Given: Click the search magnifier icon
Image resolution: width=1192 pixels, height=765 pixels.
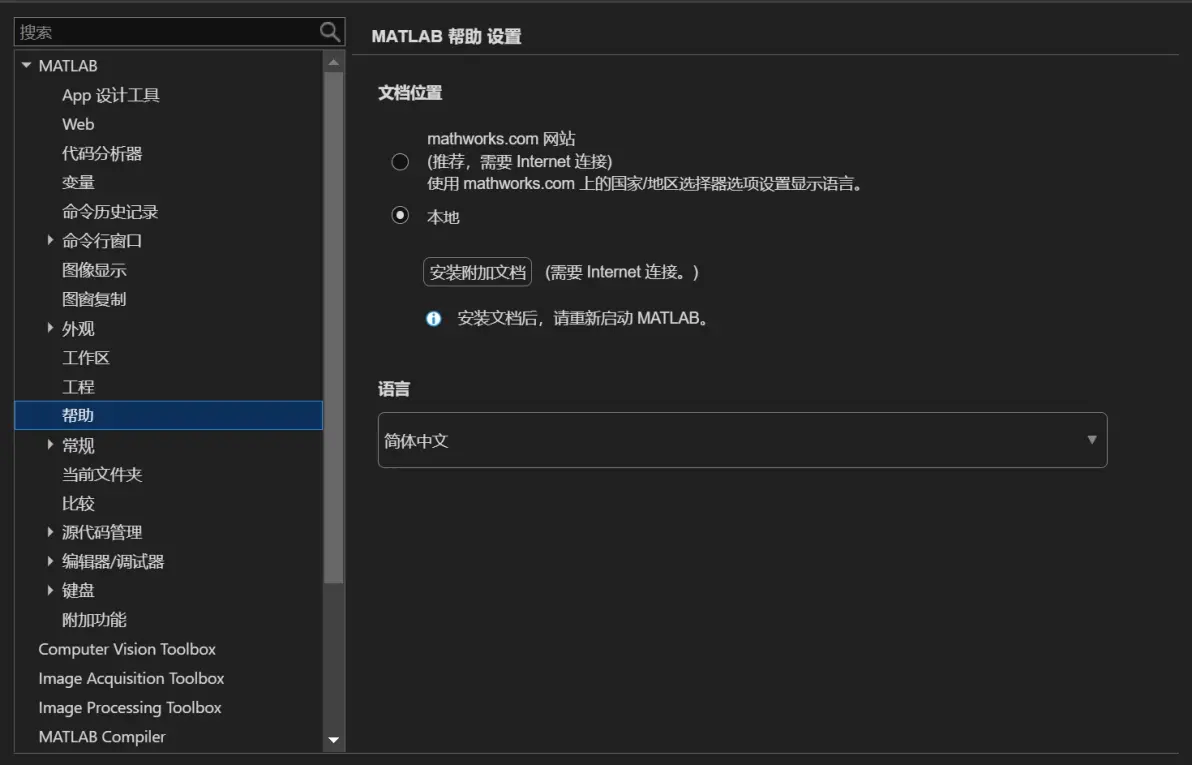Looking at the screenshot, I should pos(329,31).
